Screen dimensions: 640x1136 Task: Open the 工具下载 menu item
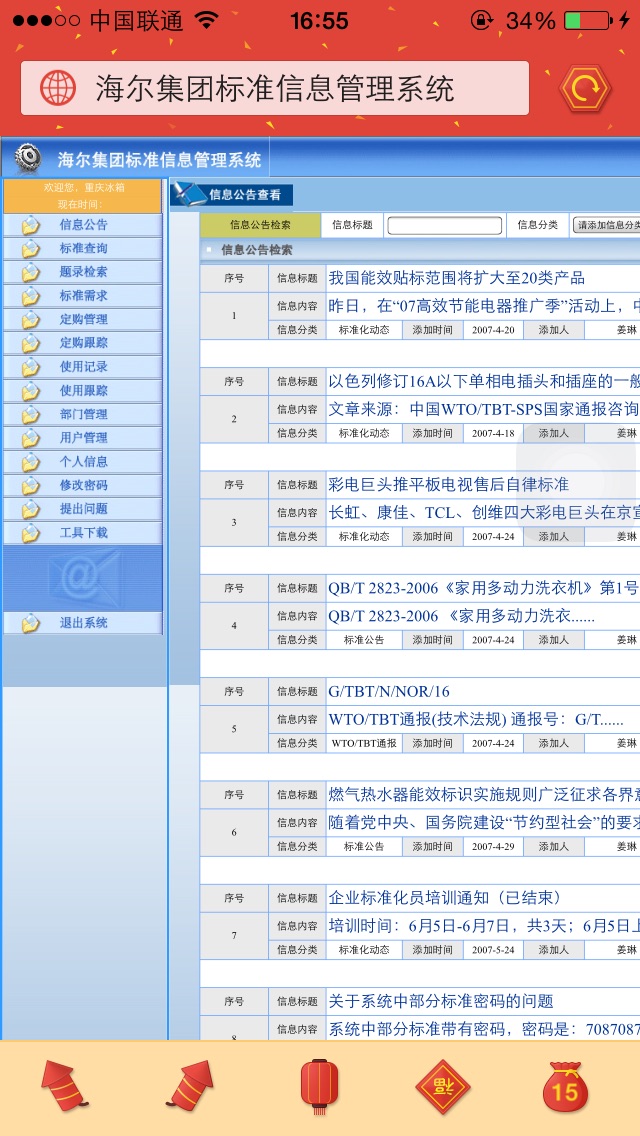pyautogui.click(x=83, y=532)
